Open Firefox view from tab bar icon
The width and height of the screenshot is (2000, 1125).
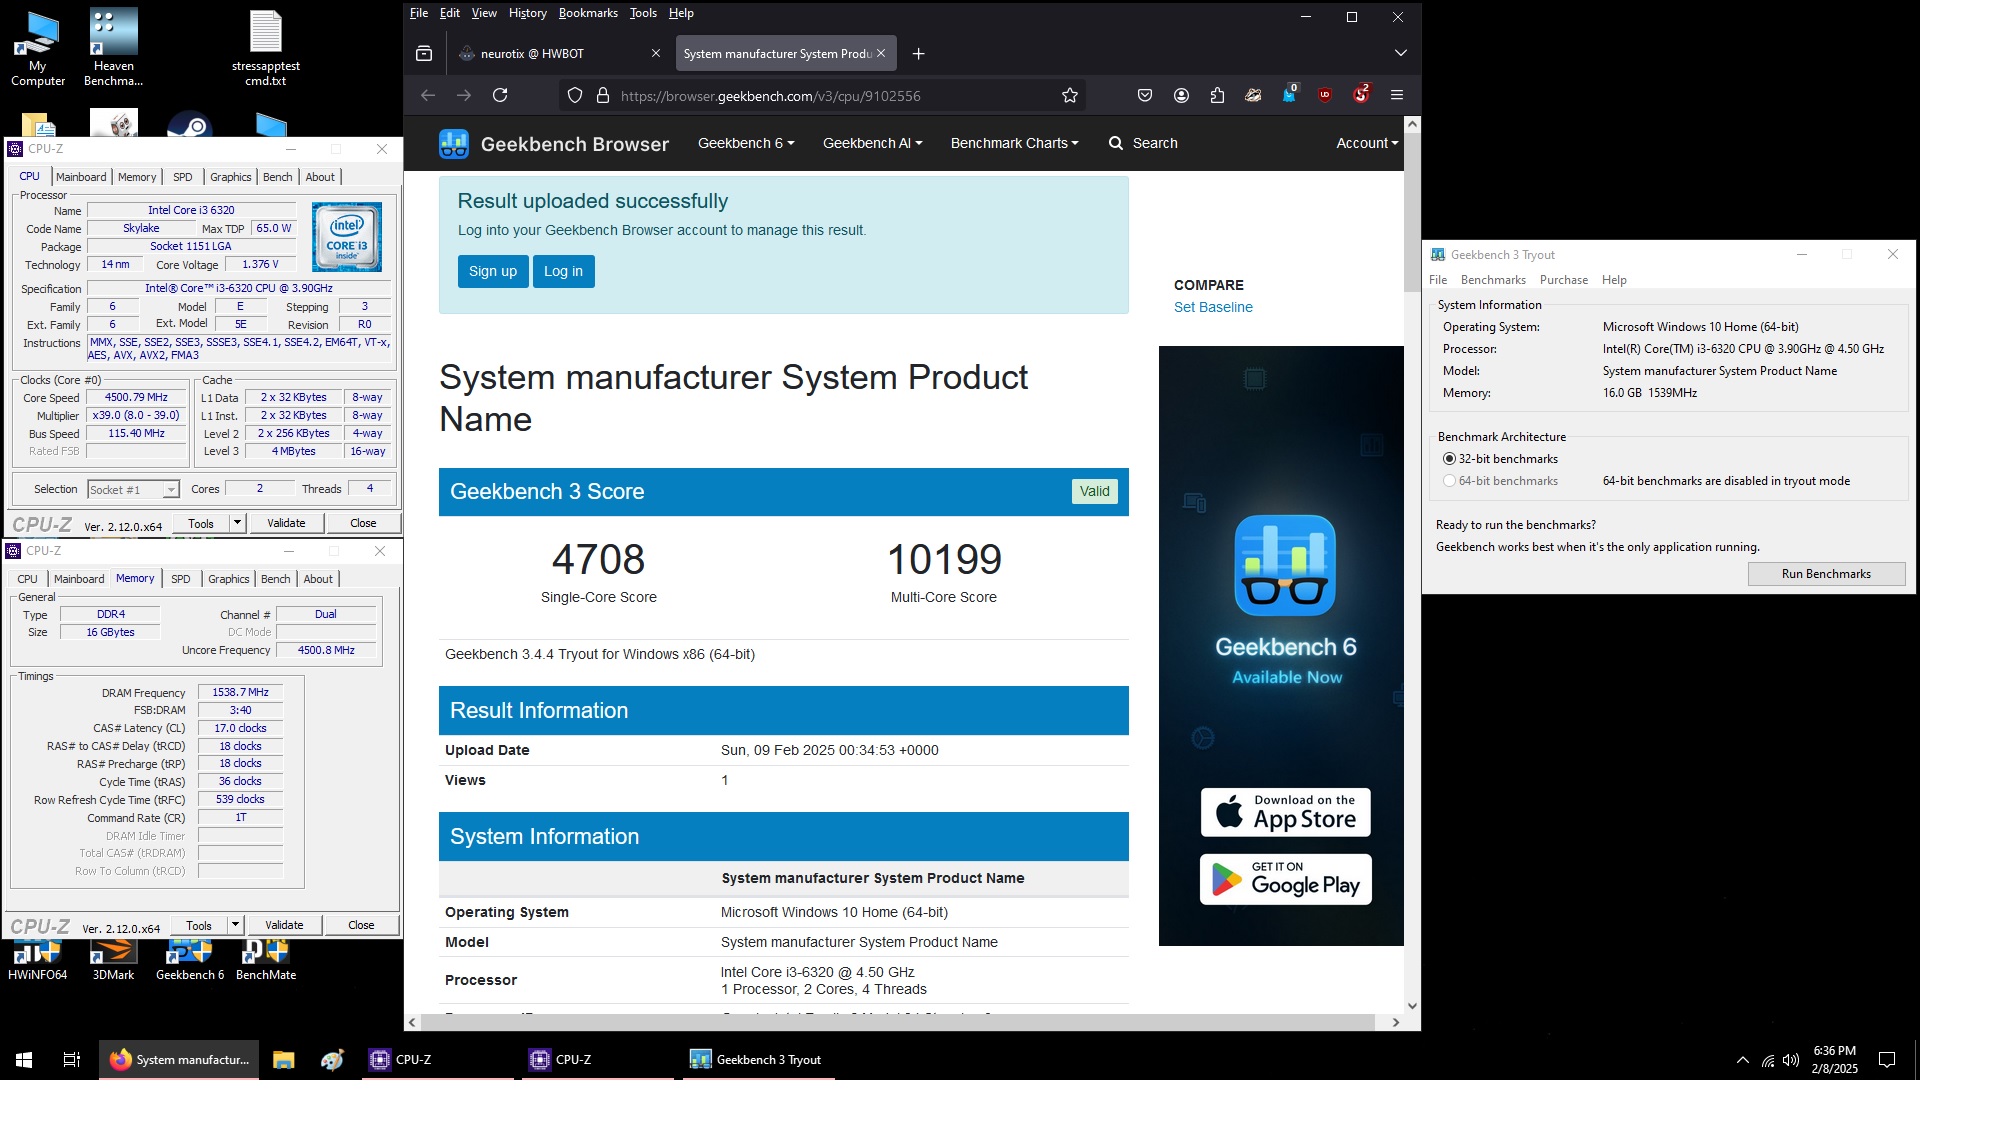click(424, 53)
